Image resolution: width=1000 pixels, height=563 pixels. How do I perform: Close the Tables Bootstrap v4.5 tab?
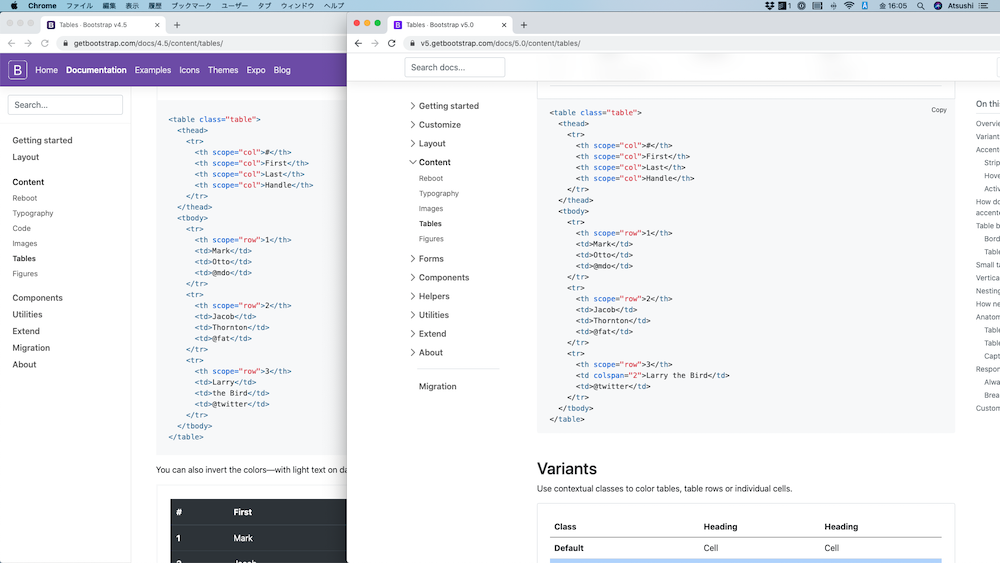157,25
